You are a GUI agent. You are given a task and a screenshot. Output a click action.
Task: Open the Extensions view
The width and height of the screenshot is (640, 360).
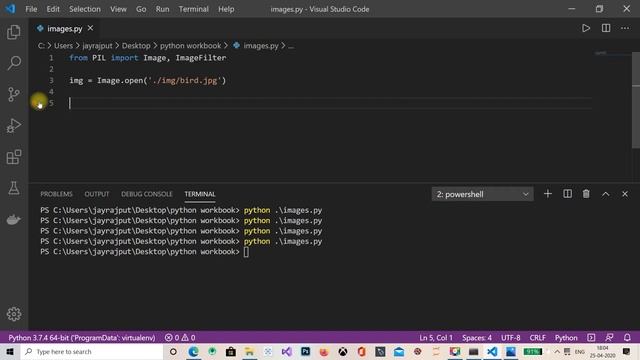click(14, 157)
